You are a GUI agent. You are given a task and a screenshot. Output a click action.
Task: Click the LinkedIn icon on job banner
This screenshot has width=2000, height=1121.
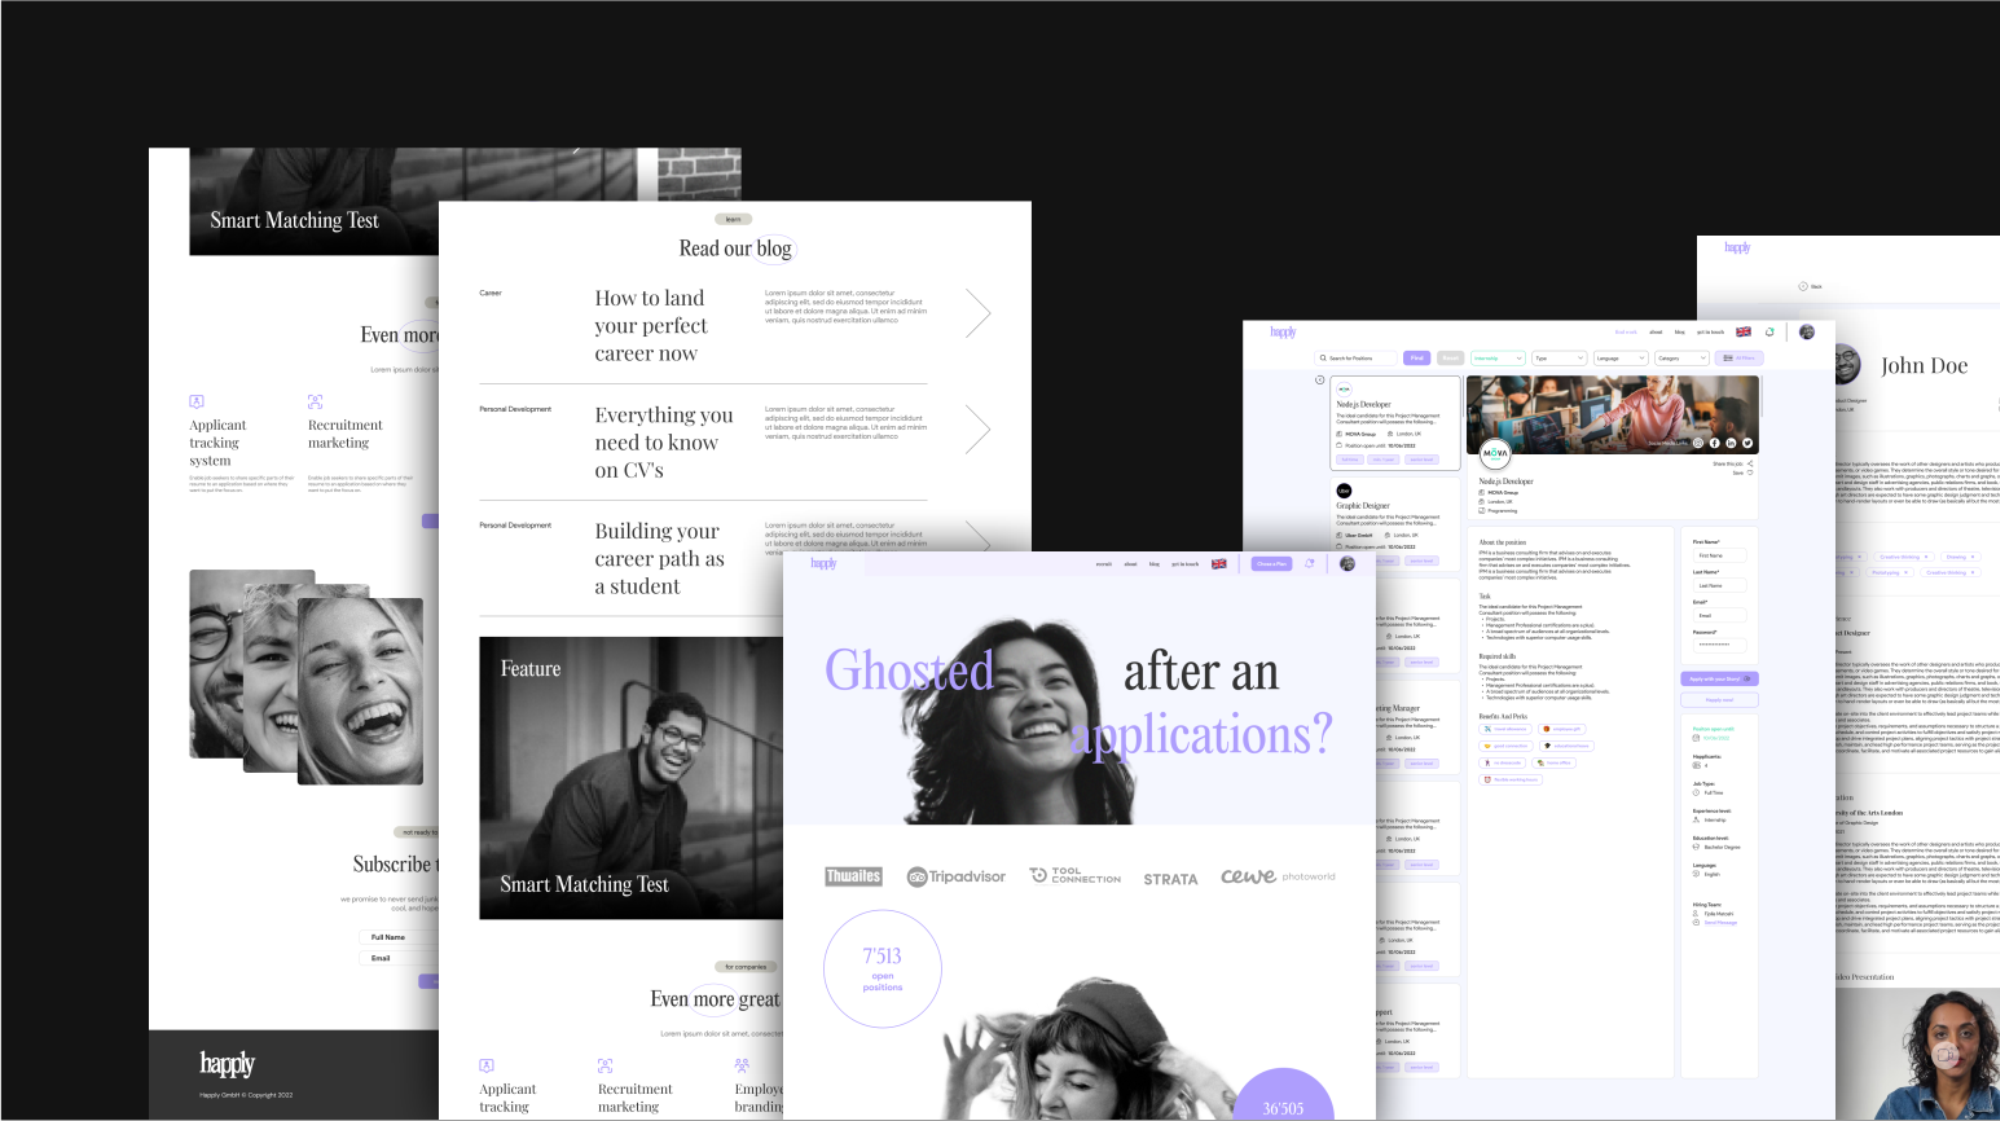coord(1731,443)
